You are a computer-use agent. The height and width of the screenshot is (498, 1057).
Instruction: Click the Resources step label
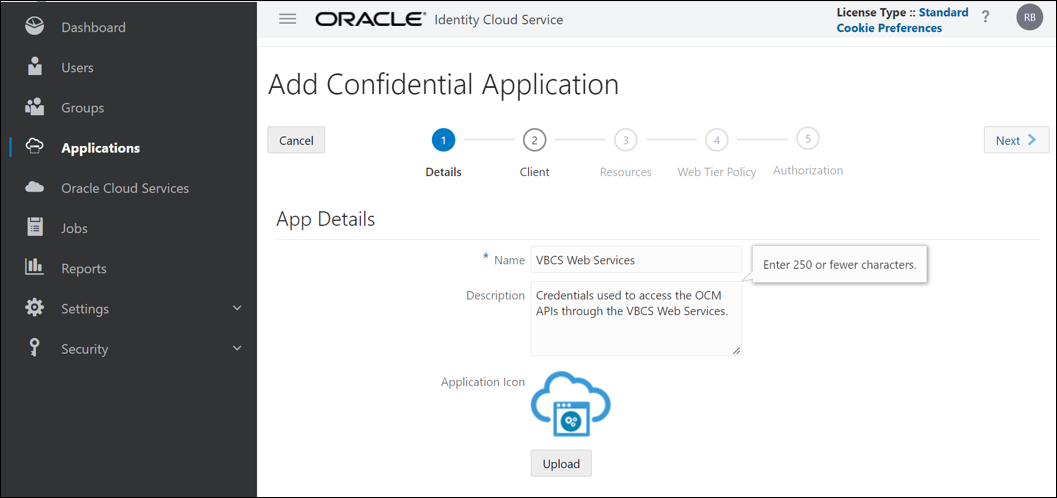point(626,172)
